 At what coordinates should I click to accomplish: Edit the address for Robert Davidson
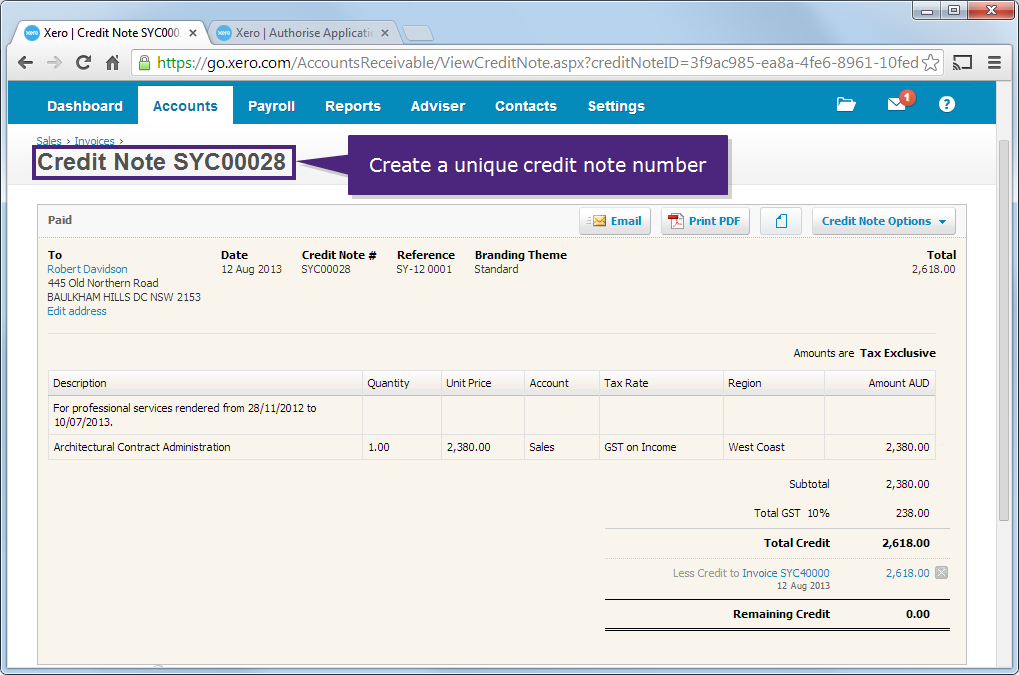[x=76, y=310]
